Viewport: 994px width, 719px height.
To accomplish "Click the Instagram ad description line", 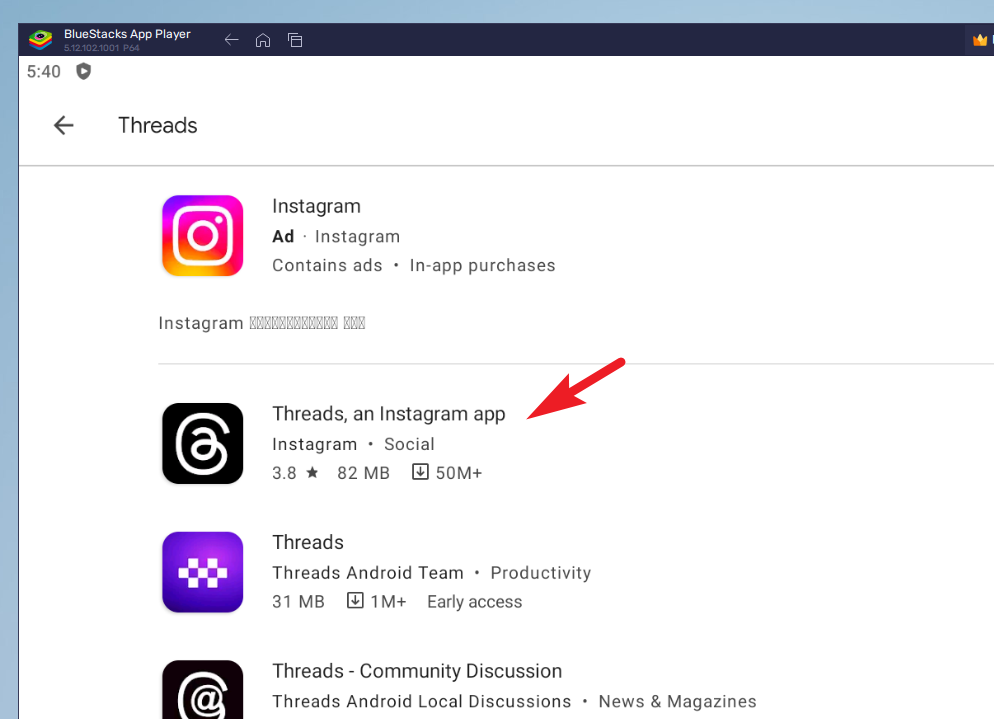I will click(x=262, y=323).
